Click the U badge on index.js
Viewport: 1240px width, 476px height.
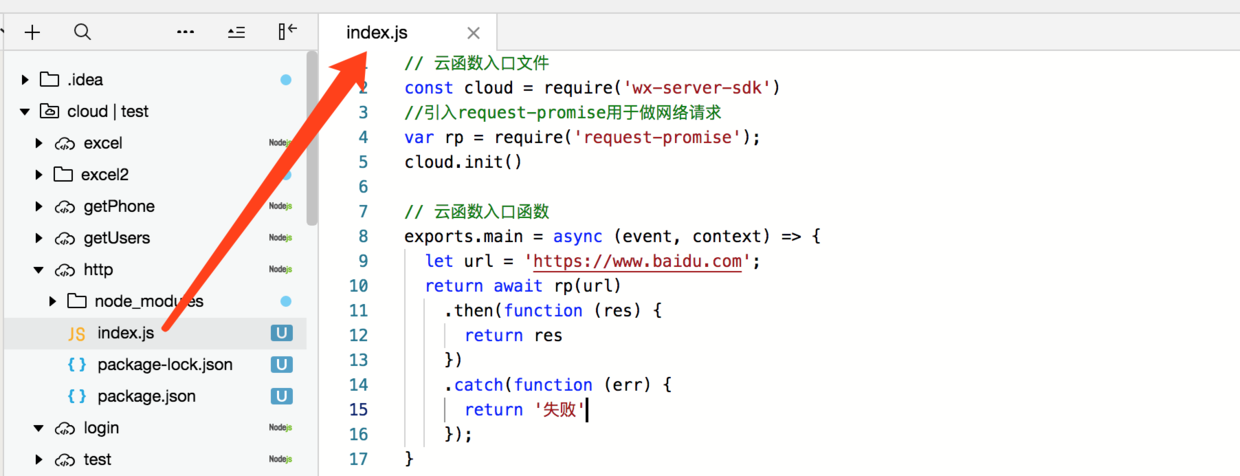point(281,333)
